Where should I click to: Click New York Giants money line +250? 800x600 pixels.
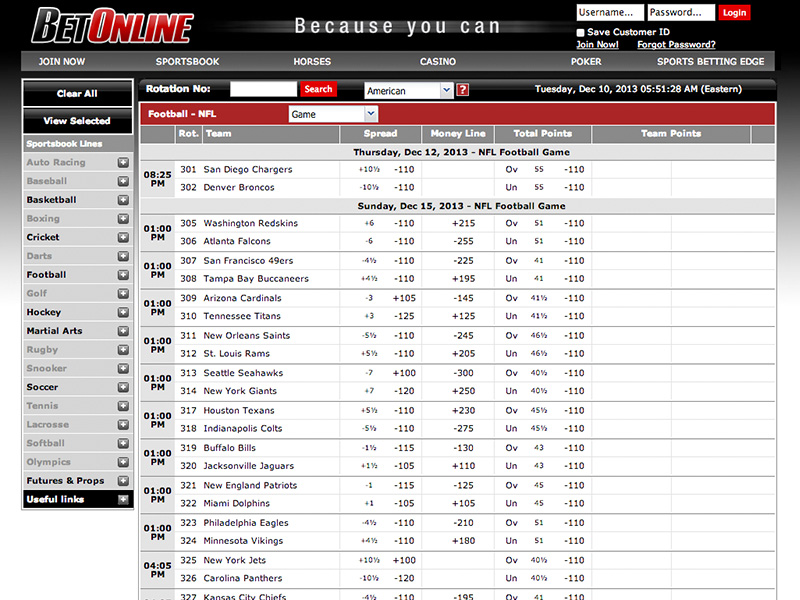[463, 391]
